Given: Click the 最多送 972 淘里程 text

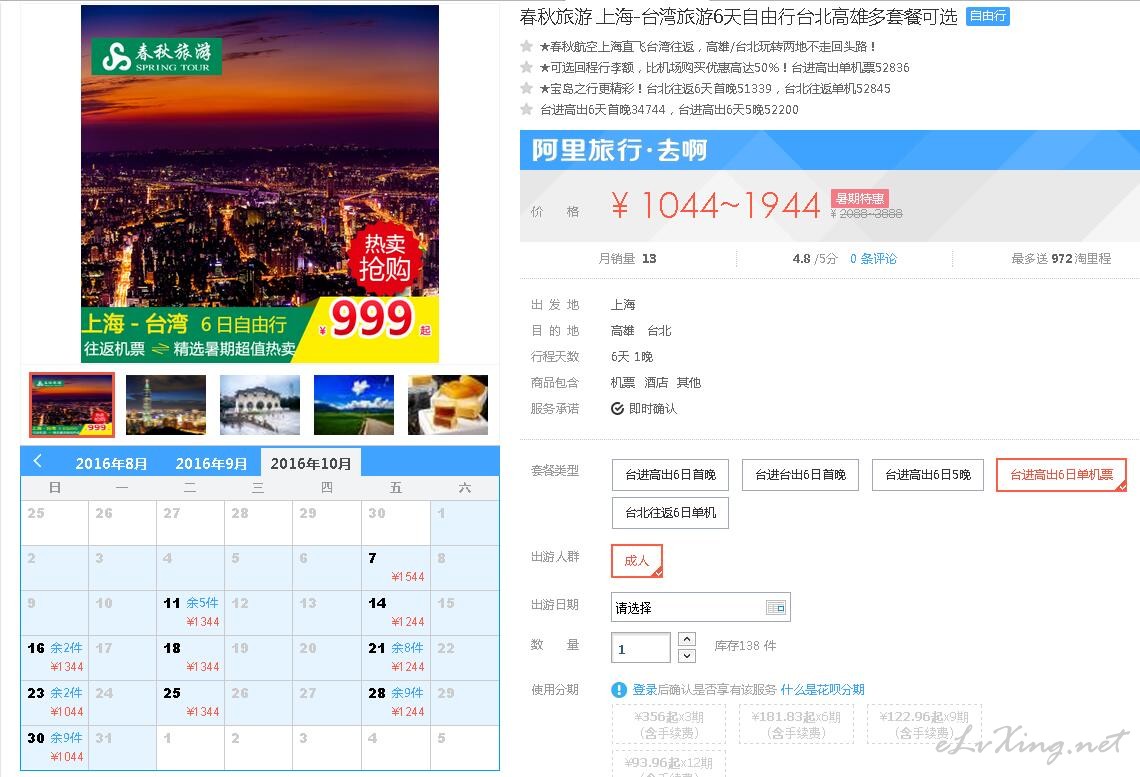Looking at the screenshot, I should click(1061, 259).
